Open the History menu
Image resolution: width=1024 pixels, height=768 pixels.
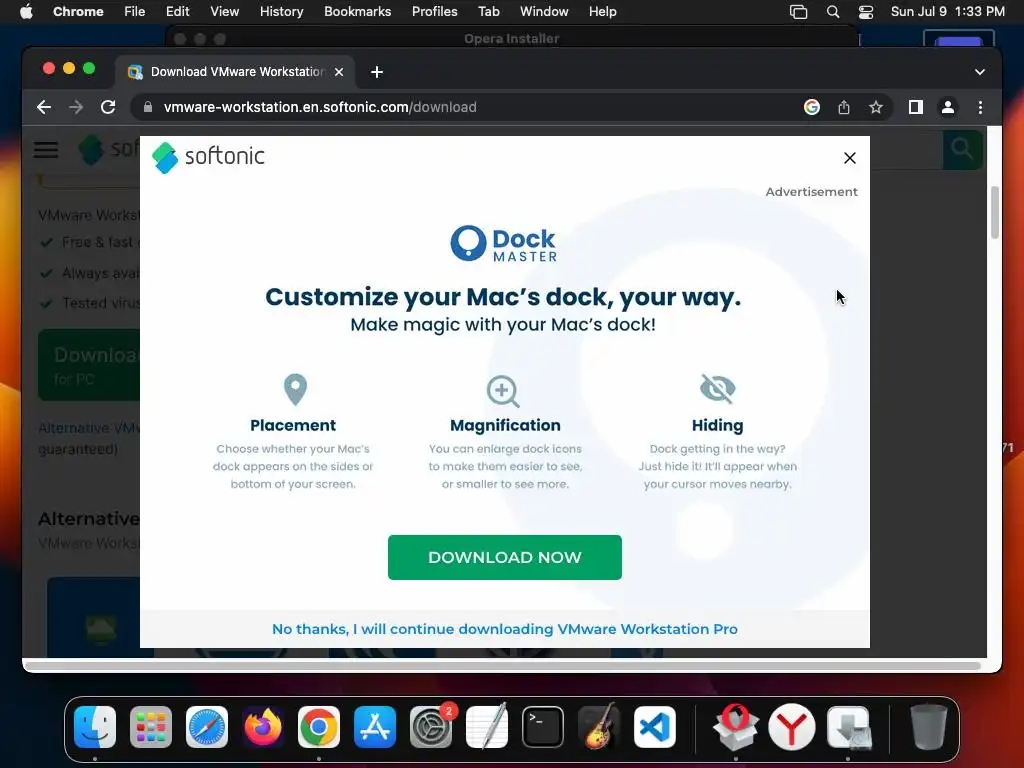281,12
